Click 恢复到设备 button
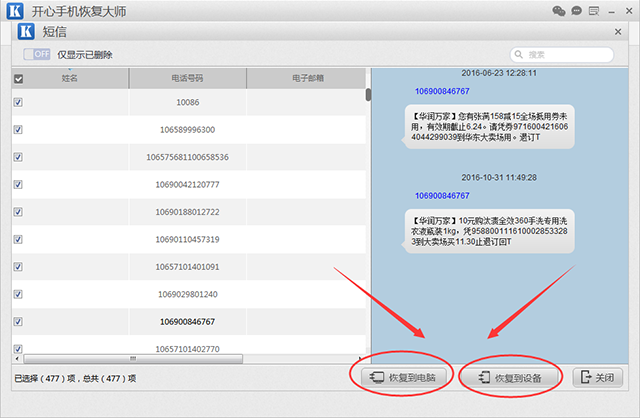Screen dimensions: 640x418 coord(509,378)
